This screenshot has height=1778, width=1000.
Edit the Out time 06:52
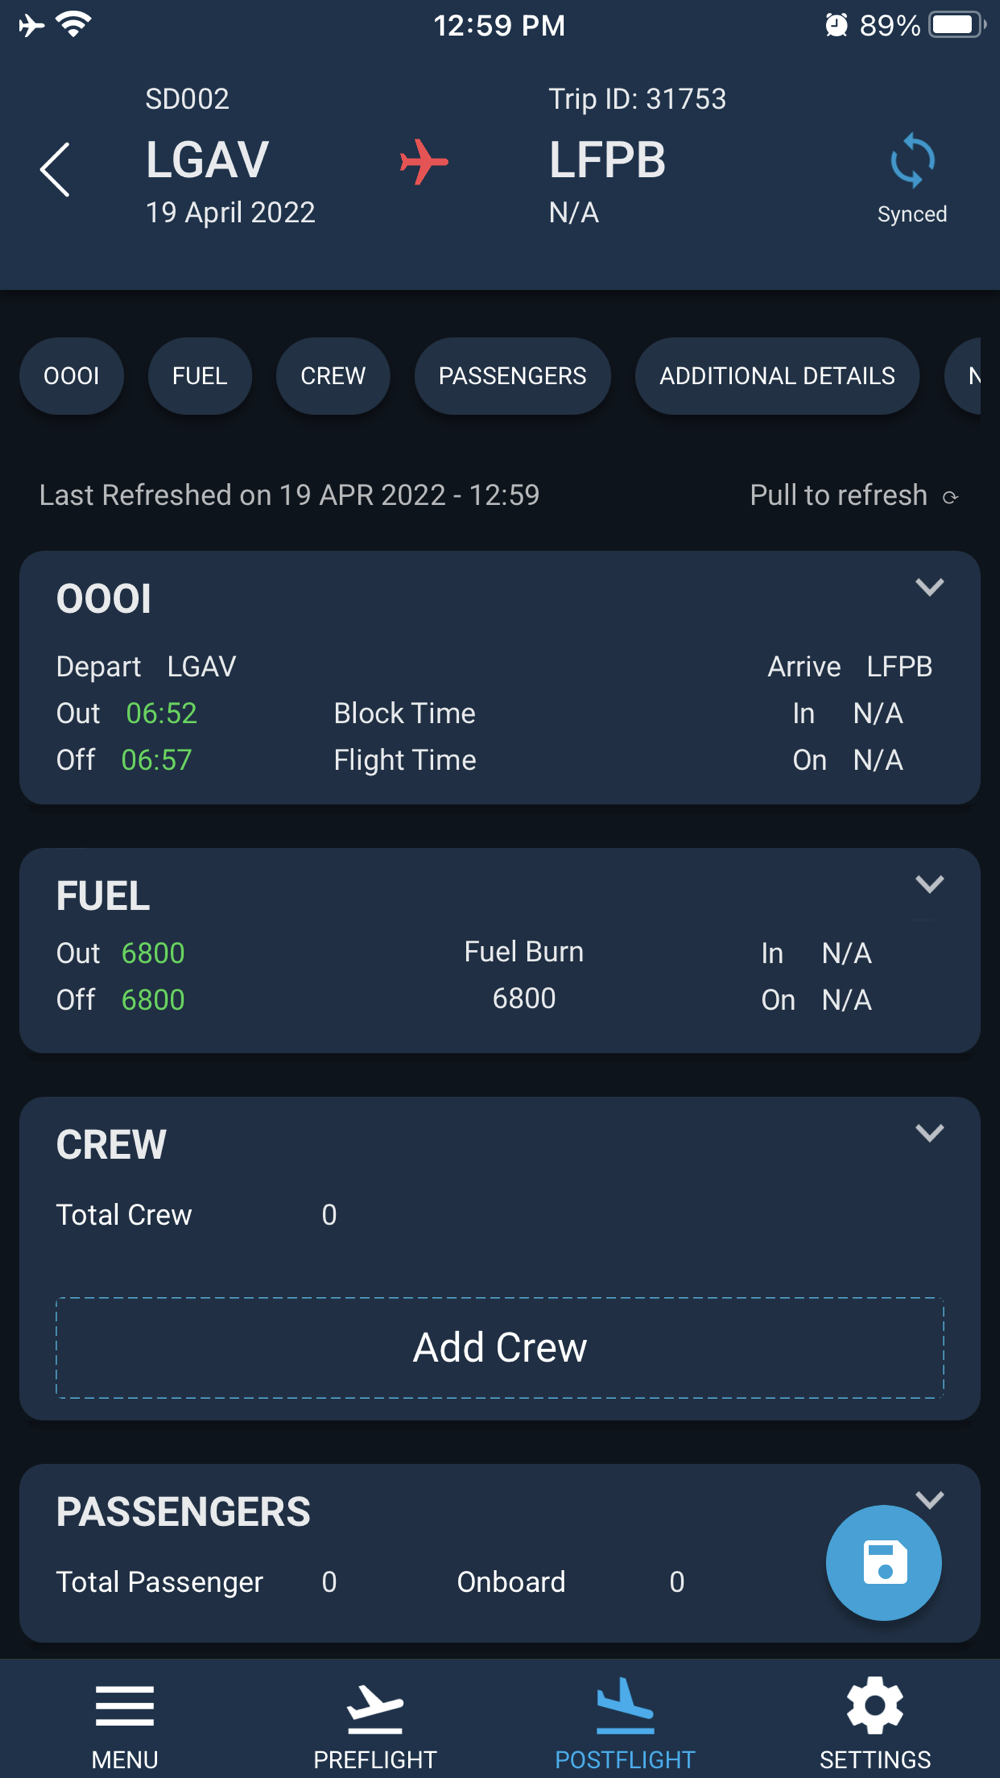pyautogui.click(x=161, y=714)
